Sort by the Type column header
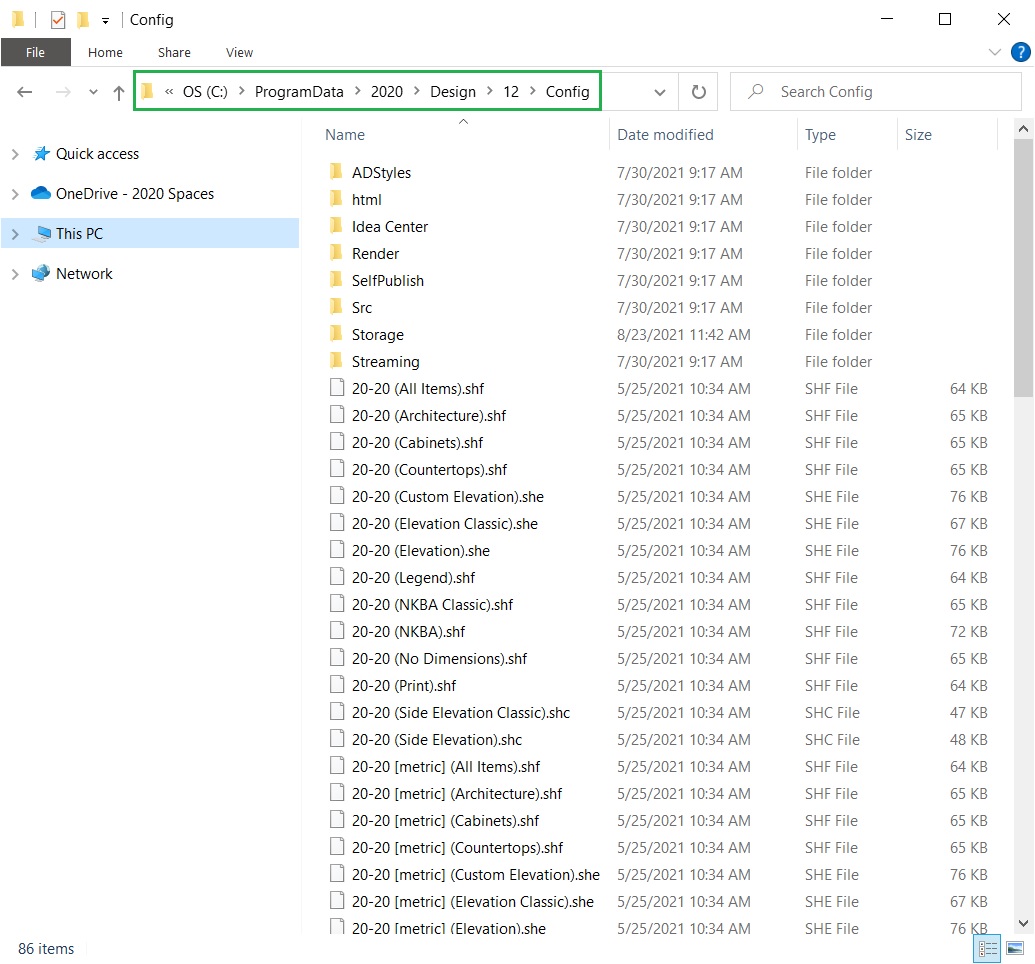This screenshot has height=964, width=1035. [x=820, y=135]
